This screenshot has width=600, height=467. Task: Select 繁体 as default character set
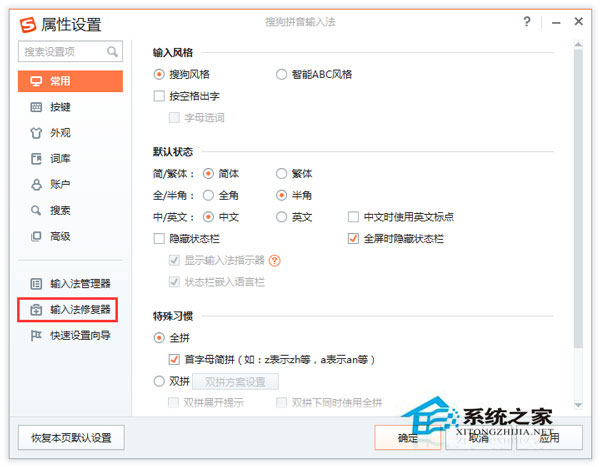[x=281, y=174]
